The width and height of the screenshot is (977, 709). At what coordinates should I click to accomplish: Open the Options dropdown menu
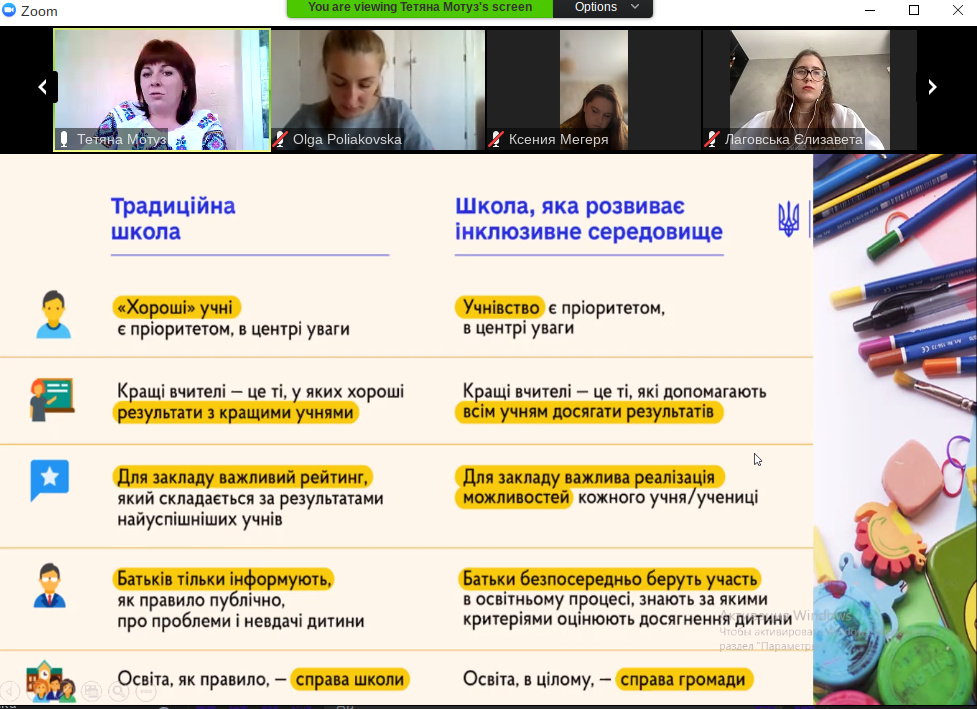pos(607,7)
